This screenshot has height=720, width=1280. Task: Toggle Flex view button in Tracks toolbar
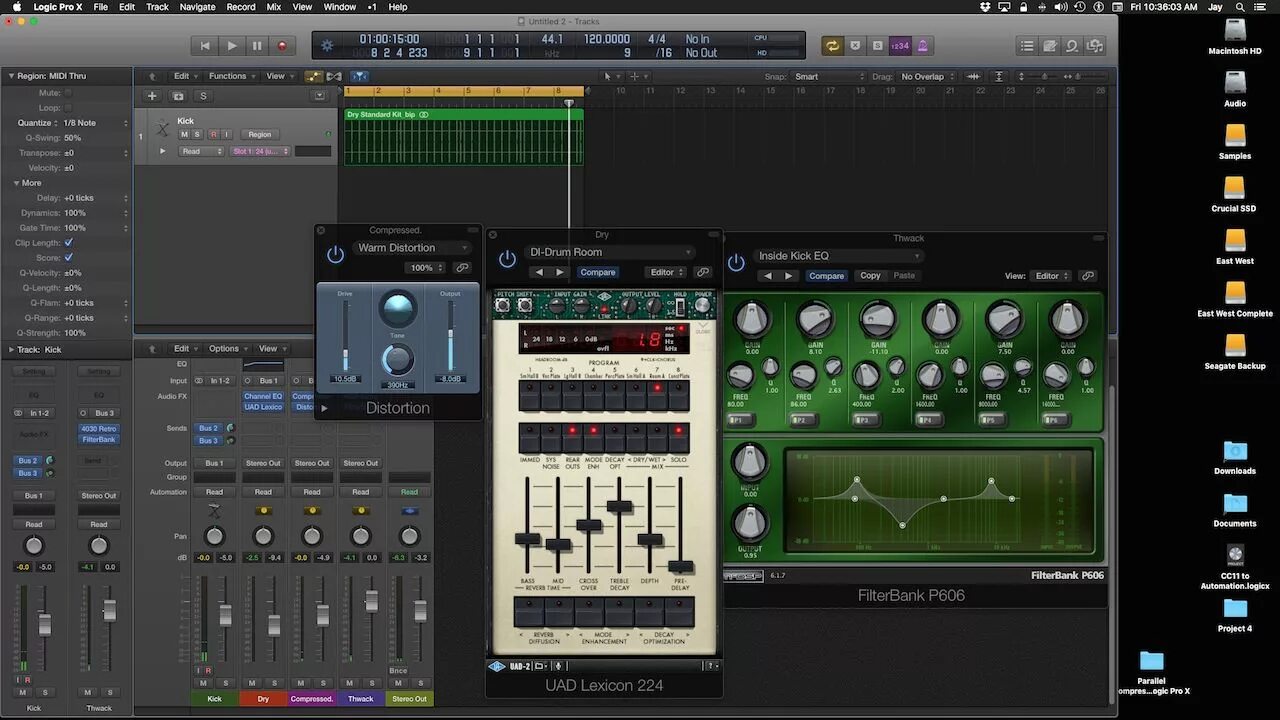point(334,76)
